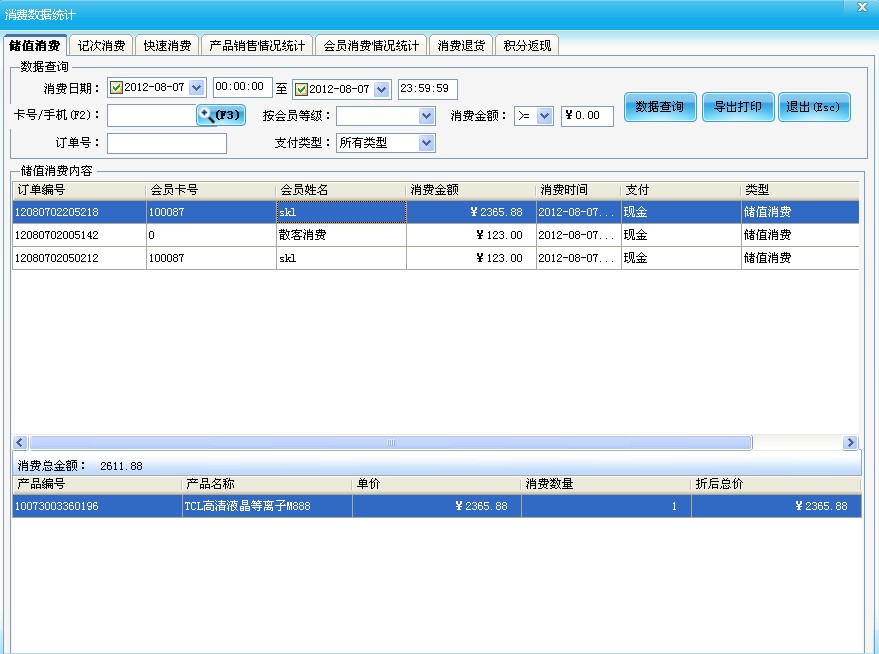The width and height of the screenshot is (879, 654).
Task: Click the 数据查询 query button
Action: click(x=660, y=108)
